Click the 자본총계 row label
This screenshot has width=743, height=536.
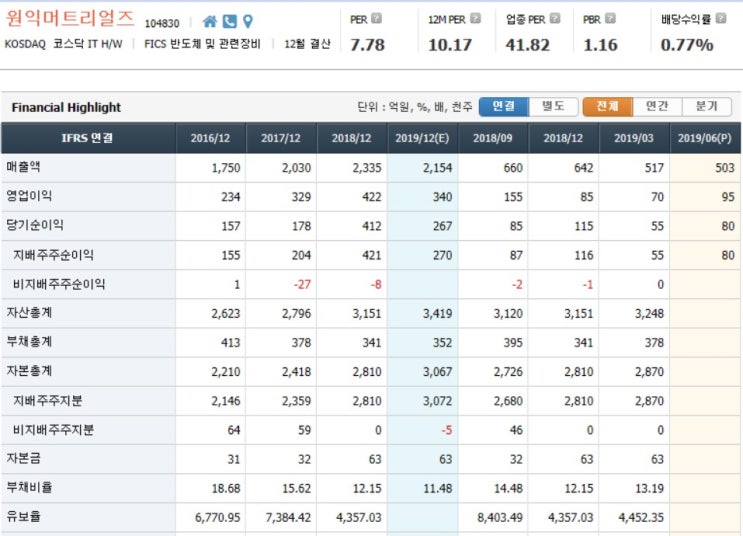point(29,371)
